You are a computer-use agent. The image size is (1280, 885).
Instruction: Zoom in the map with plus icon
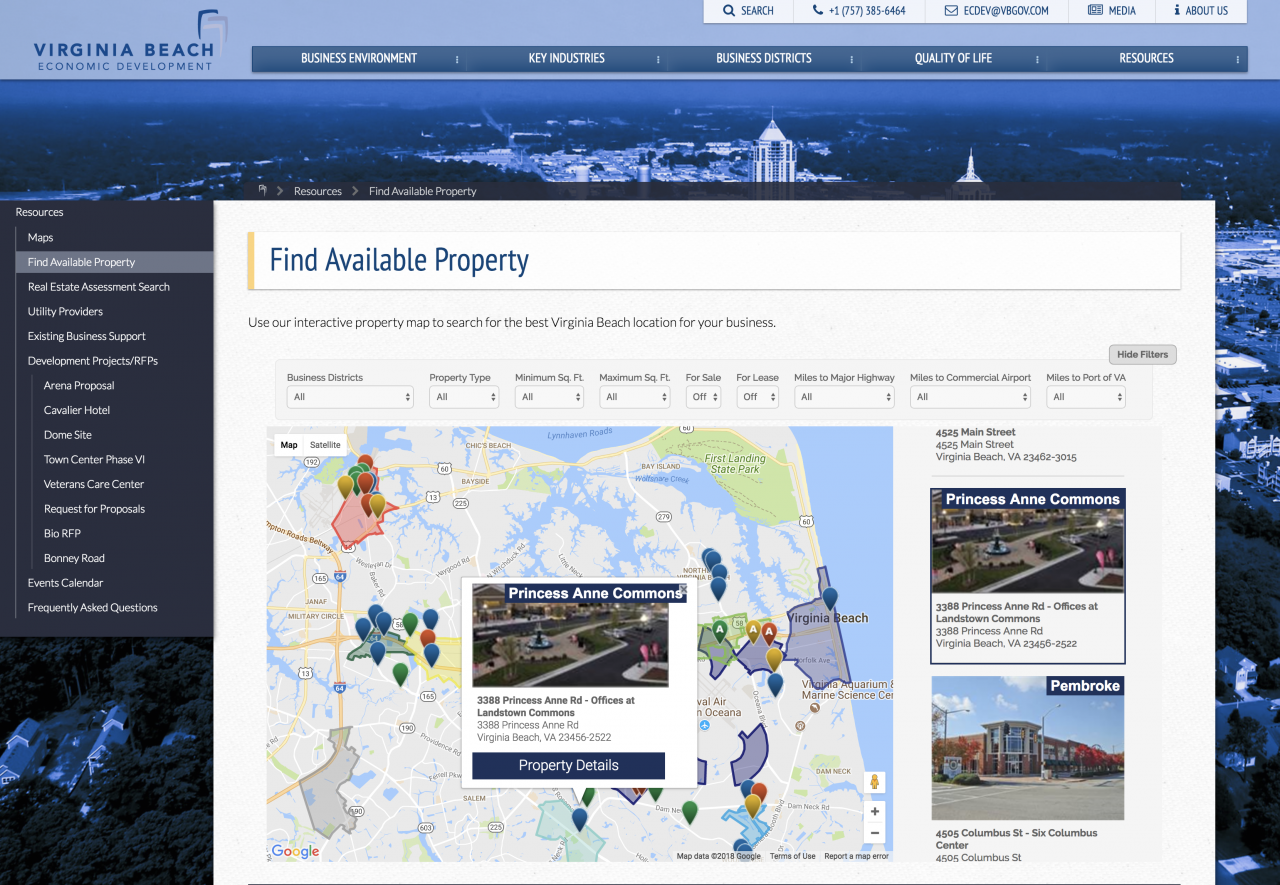[875, 812]
